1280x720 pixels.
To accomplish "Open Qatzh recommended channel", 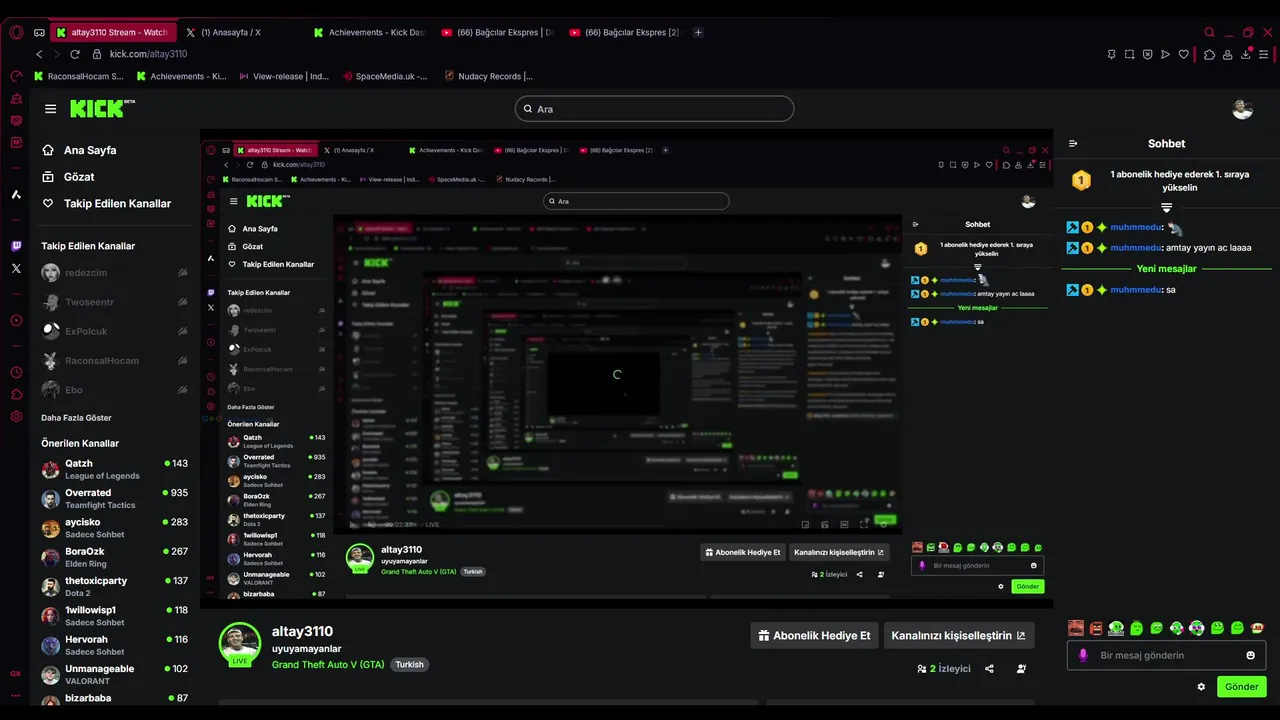I will tap(114, 469).
